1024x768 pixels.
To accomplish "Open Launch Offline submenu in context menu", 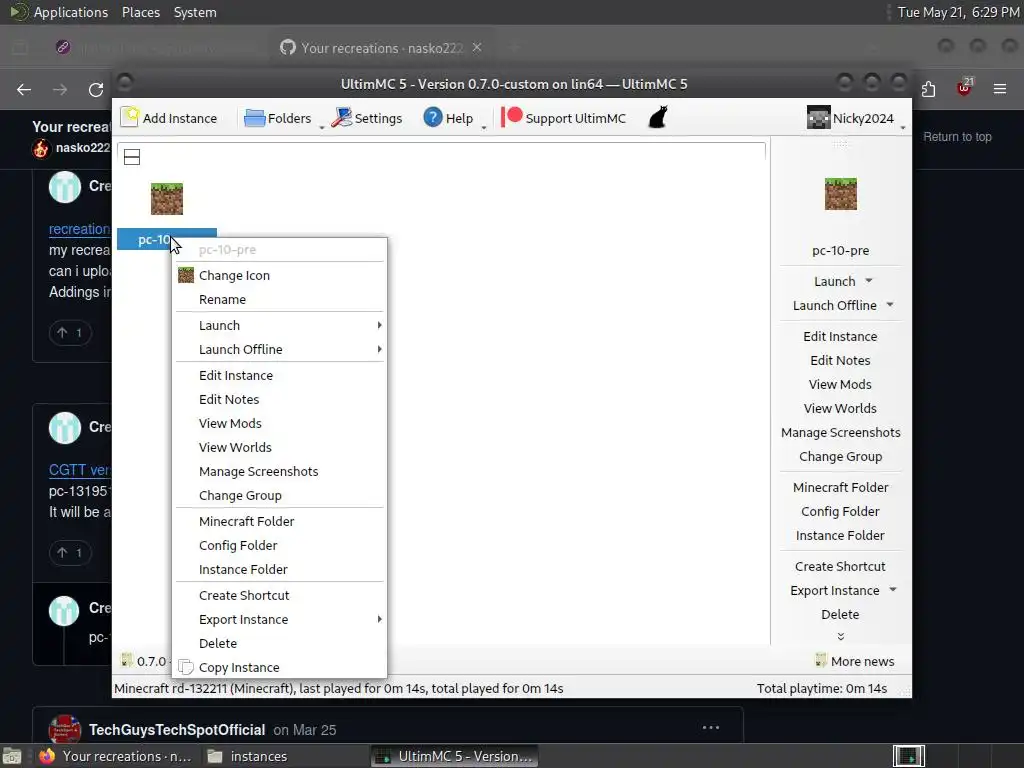I will pos(279,349).
